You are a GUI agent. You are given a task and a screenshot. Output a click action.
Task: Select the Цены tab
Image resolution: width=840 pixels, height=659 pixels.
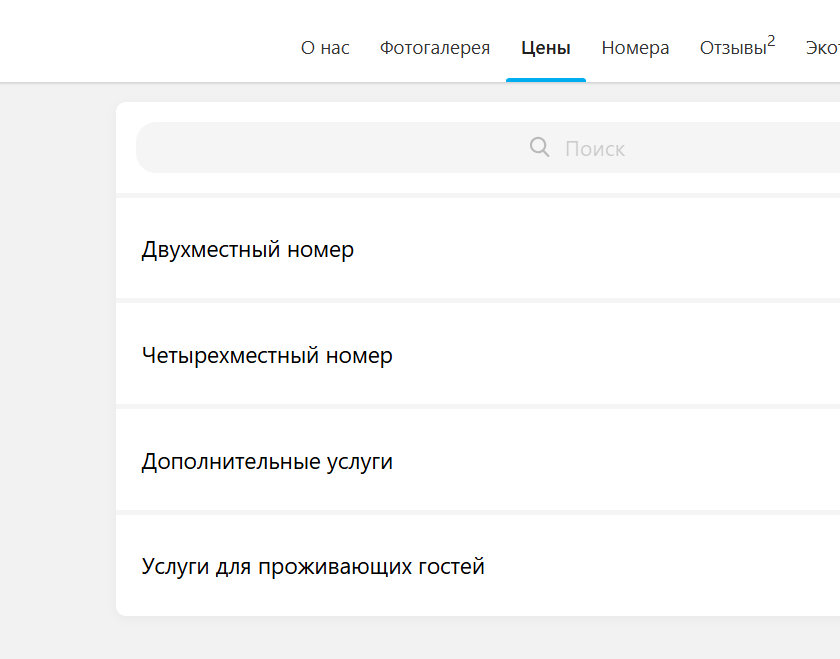coord(545,48)
